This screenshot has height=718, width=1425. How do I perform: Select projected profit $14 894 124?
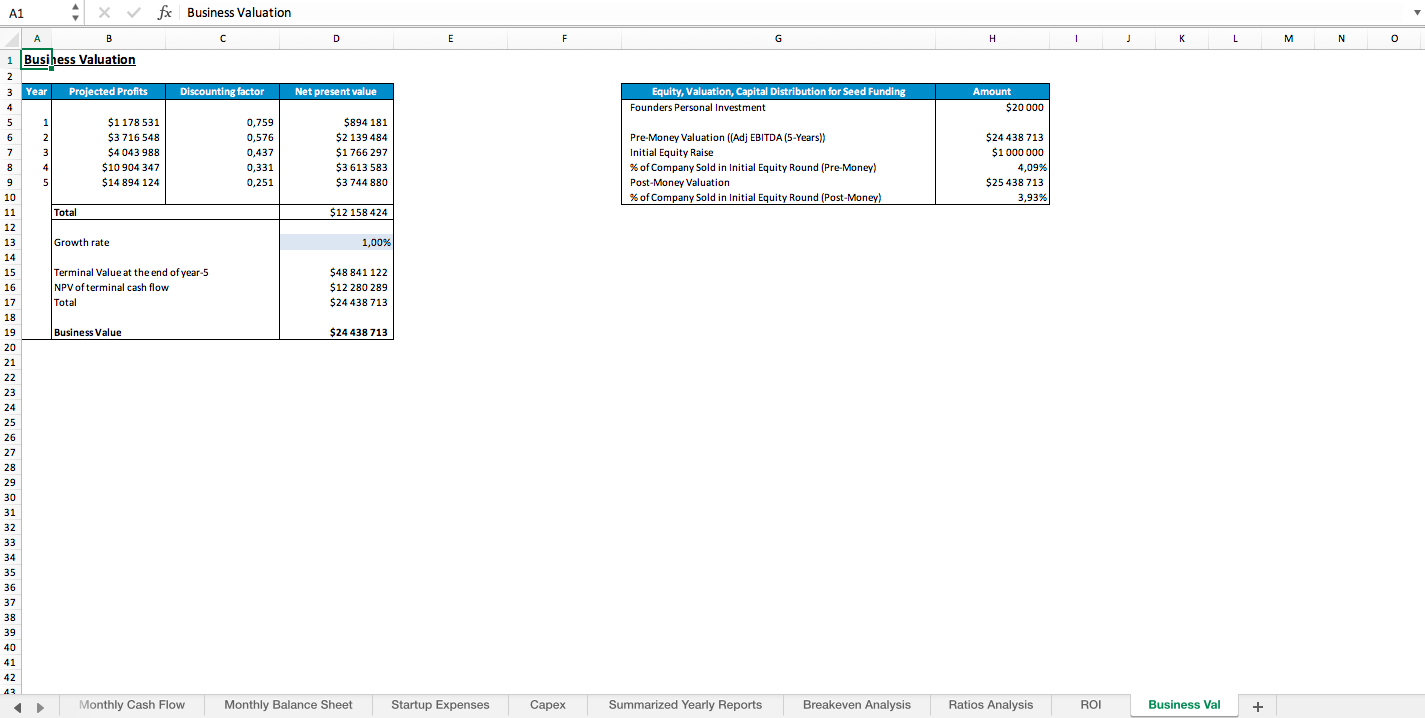pyautogui.click(x=108, y=182)
